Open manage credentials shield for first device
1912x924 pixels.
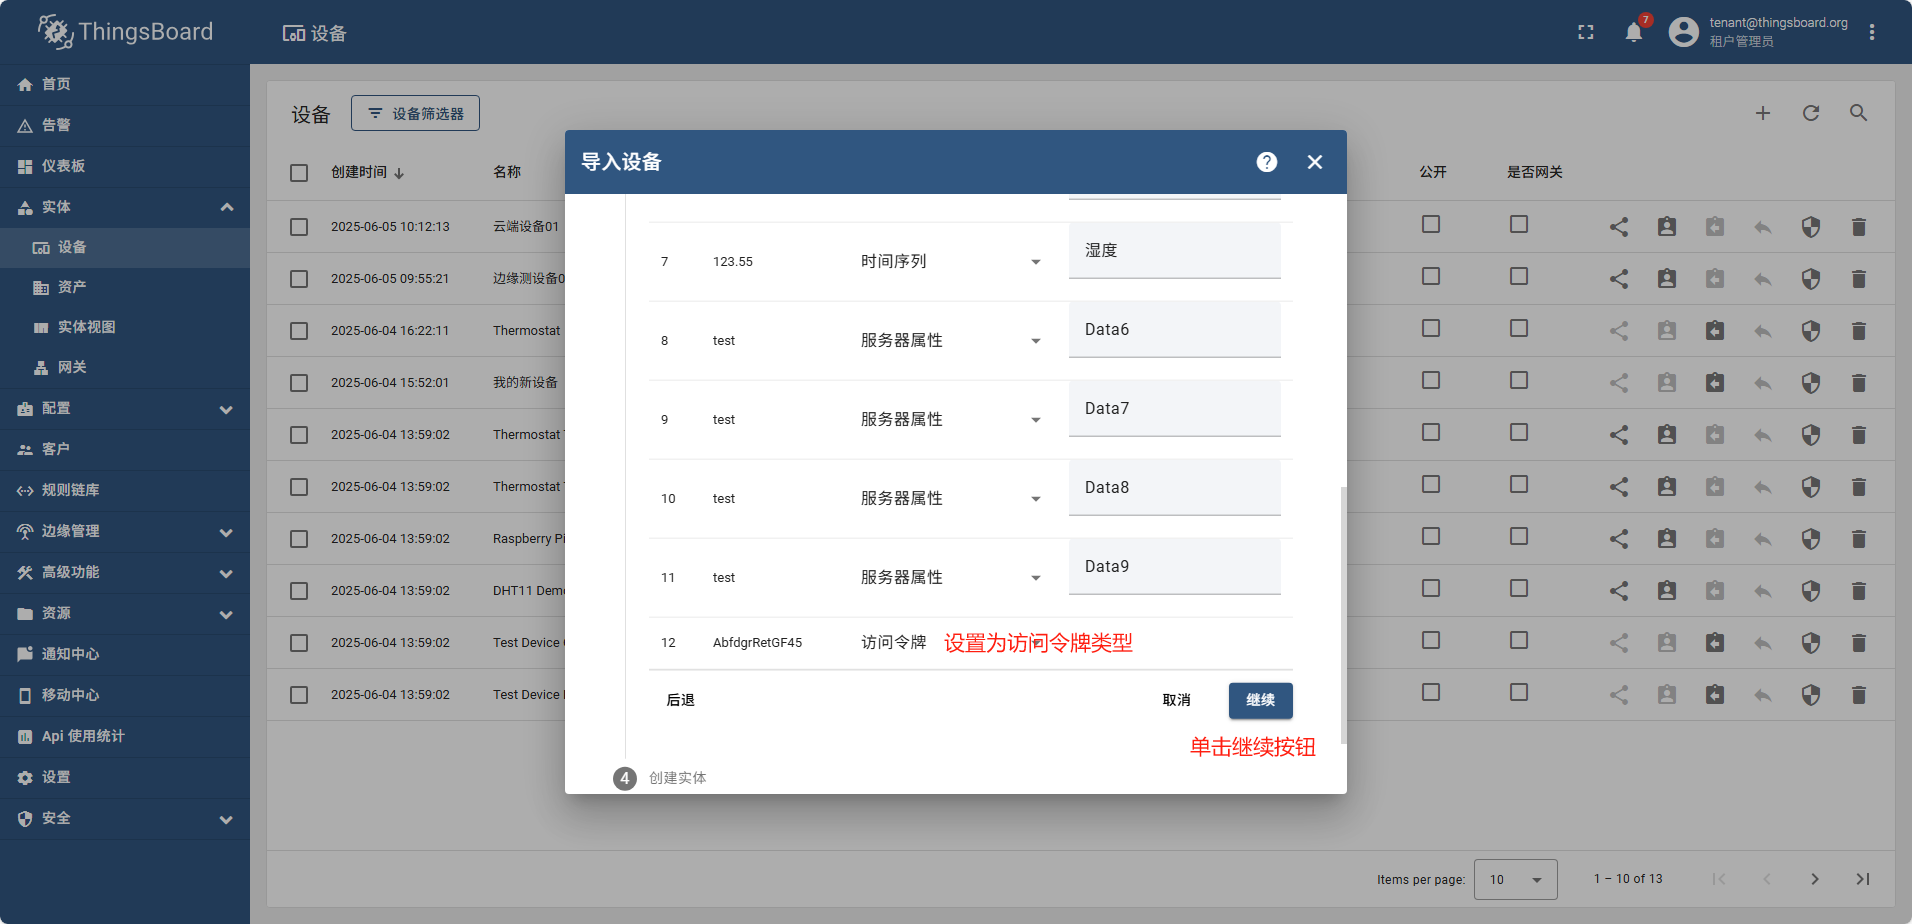tap(1810, 227)
